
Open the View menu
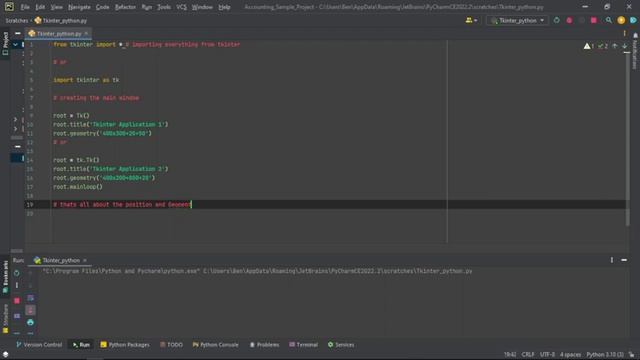coord(56,7)
